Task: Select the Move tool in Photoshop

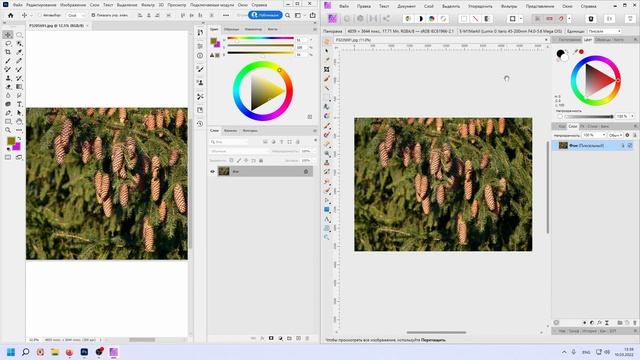Action: (x=8, y=35)
